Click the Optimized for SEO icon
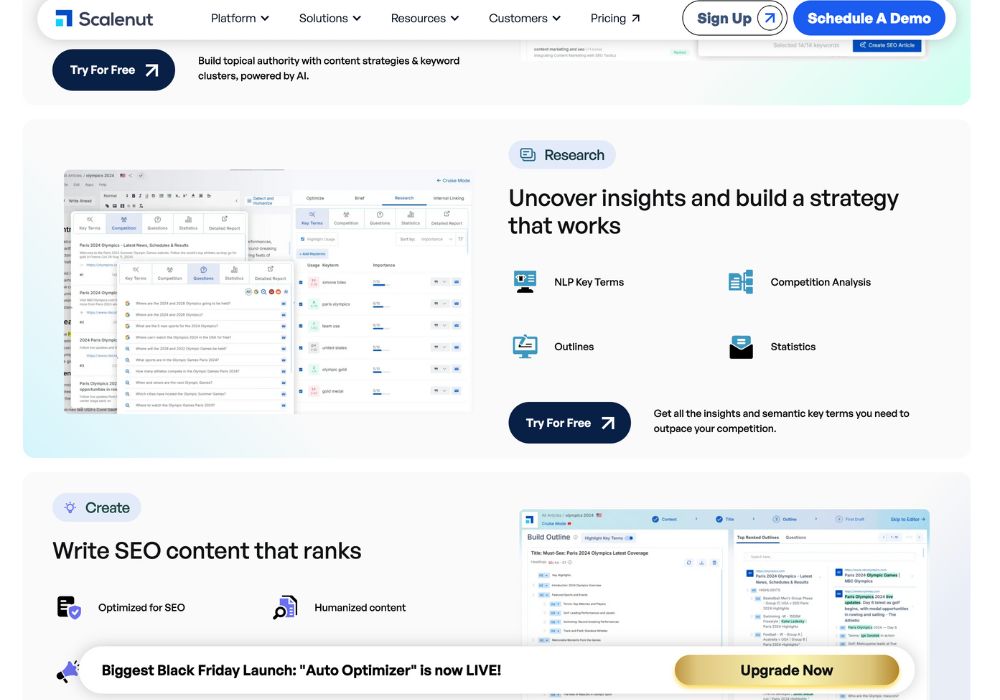The image size is (1000, 700). 69,608
